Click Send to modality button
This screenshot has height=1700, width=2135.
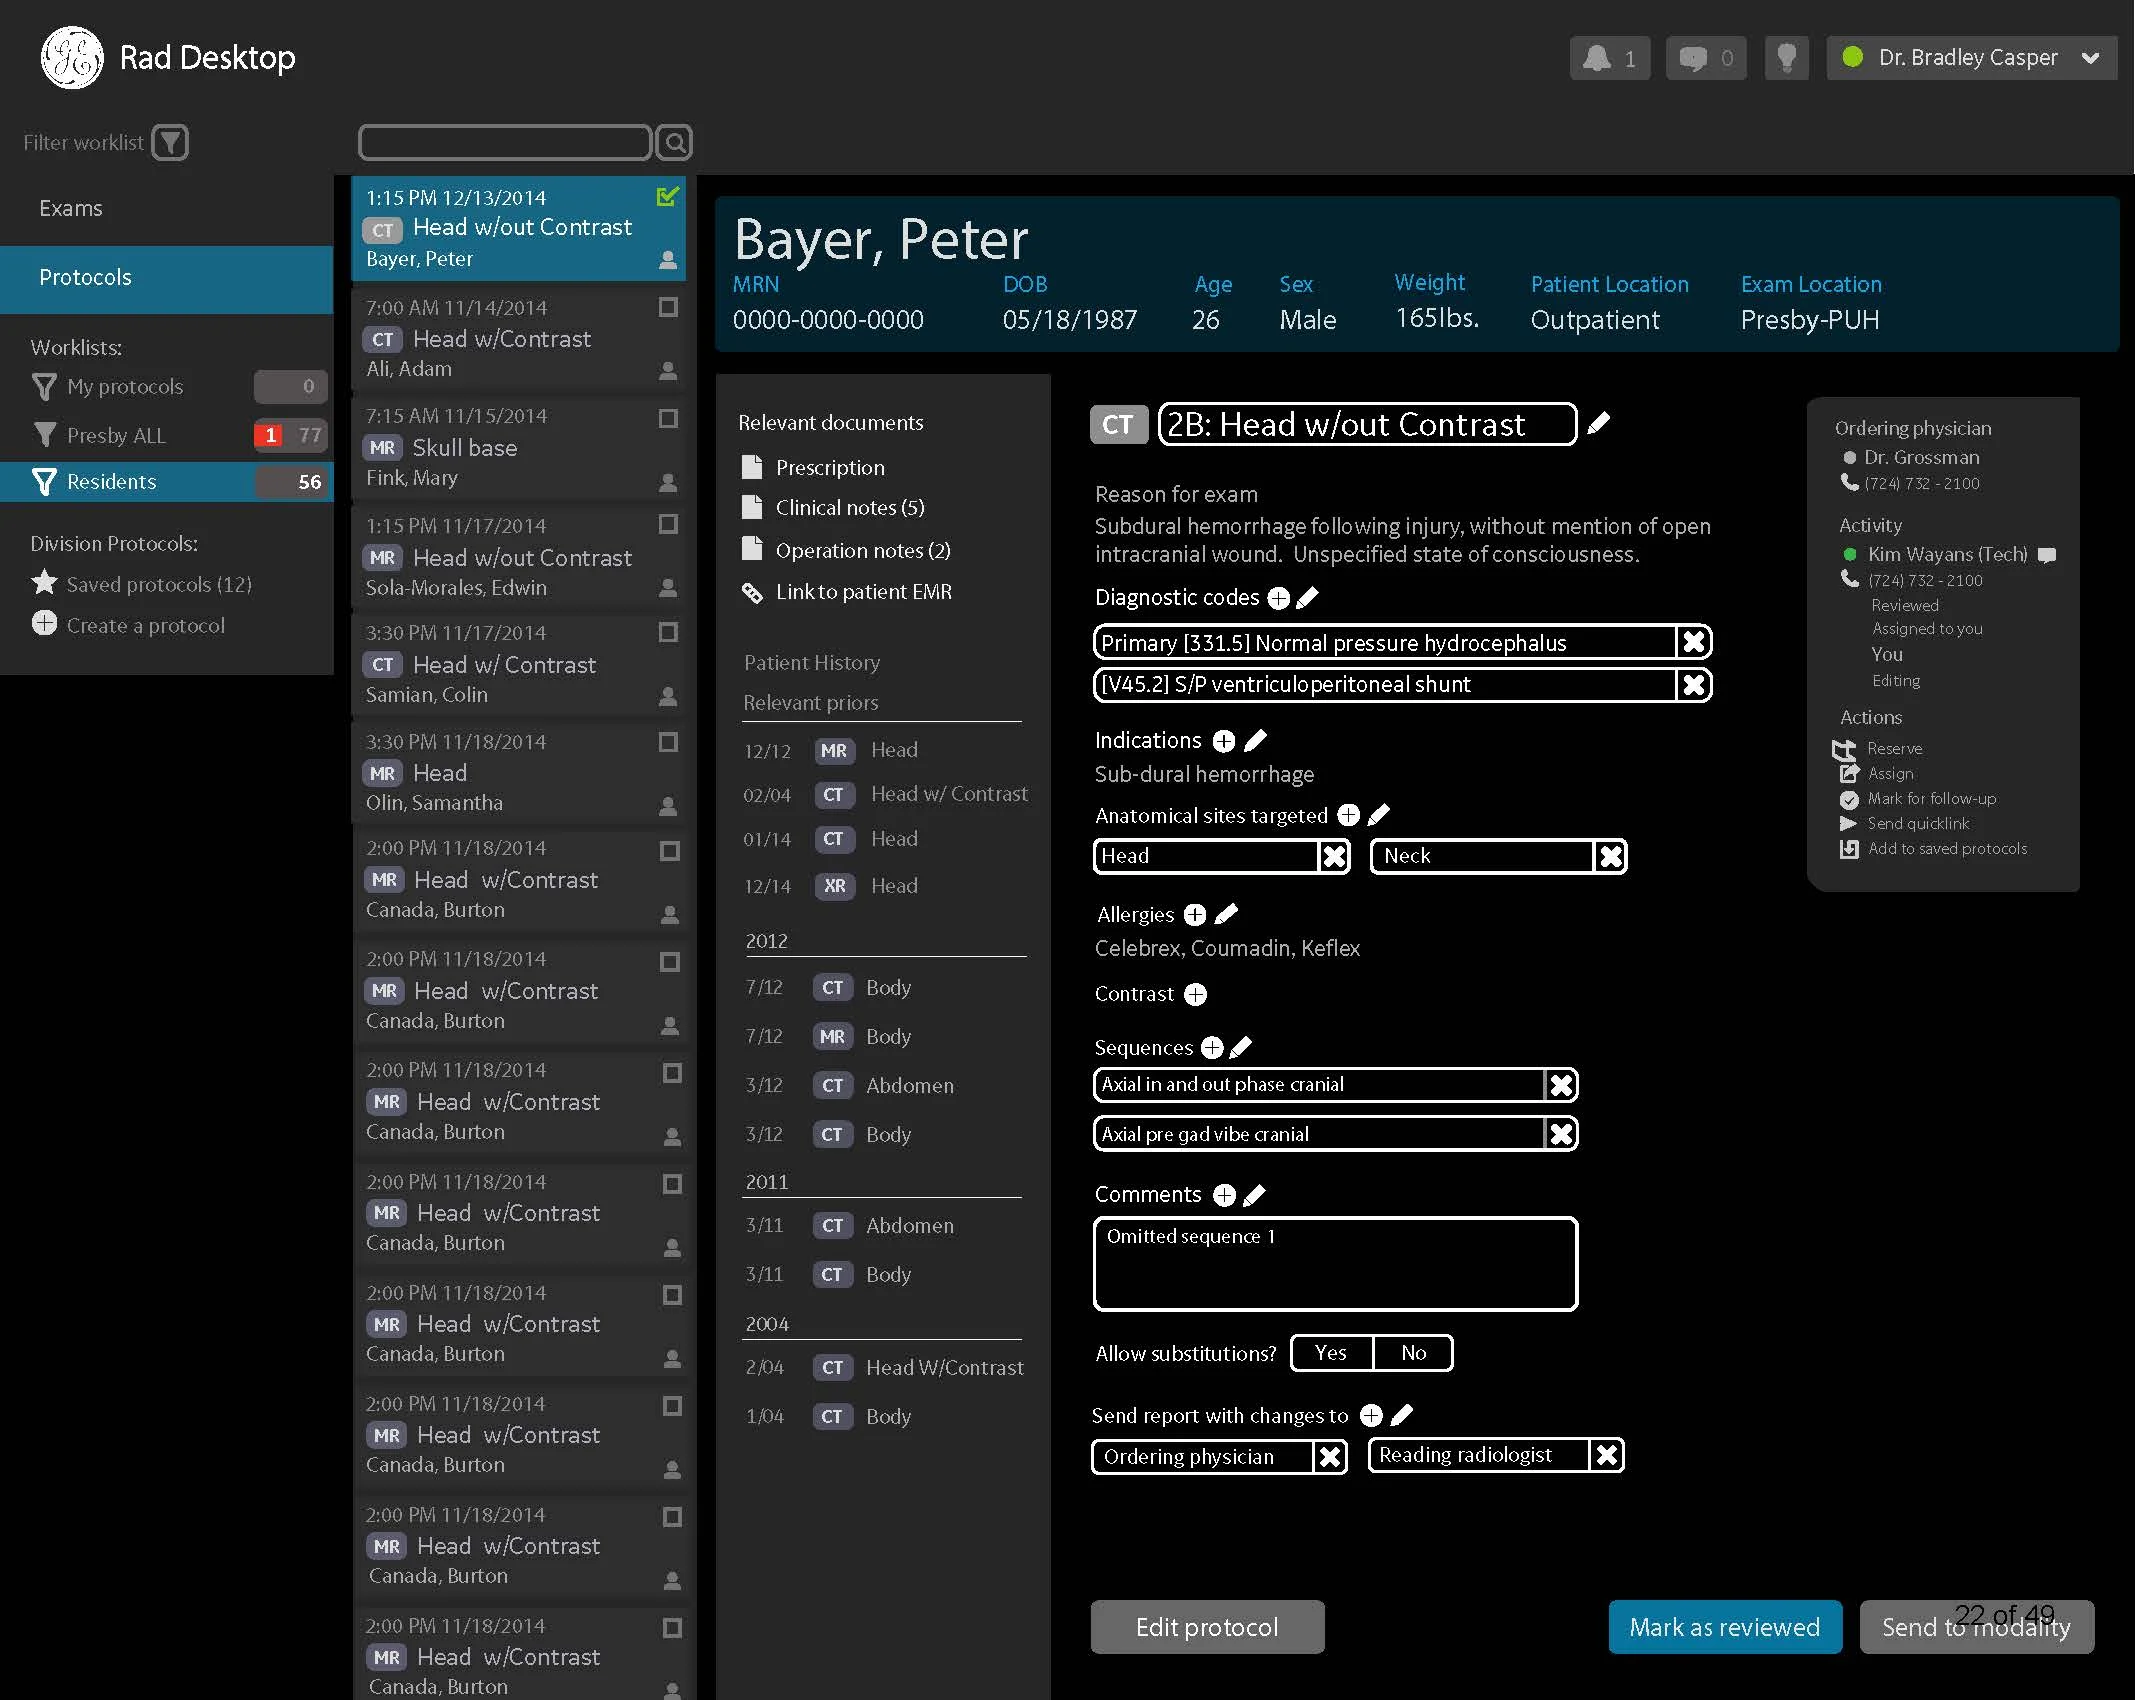[1976, 1627]
